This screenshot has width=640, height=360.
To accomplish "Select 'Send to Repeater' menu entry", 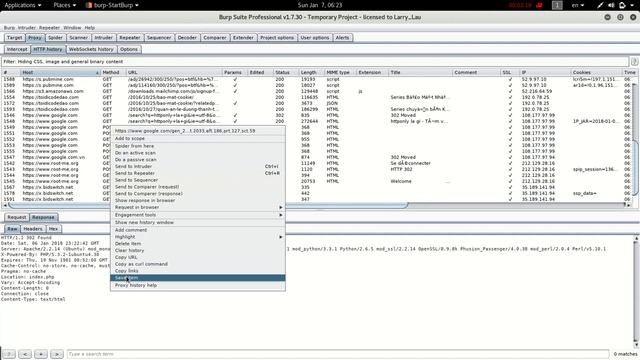I will point(198,173).
